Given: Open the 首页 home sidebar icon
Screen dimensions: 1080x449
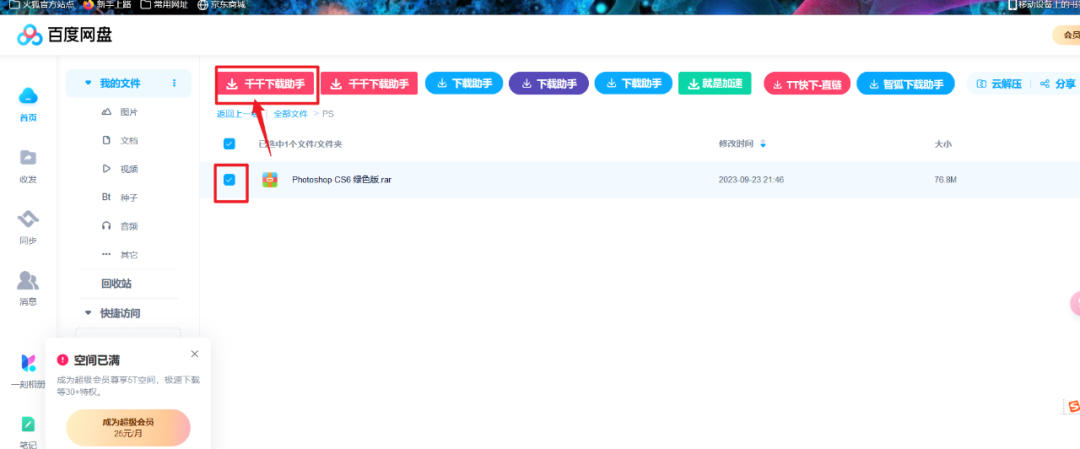Looking at the screenshot, I should (x=28, y=104).
